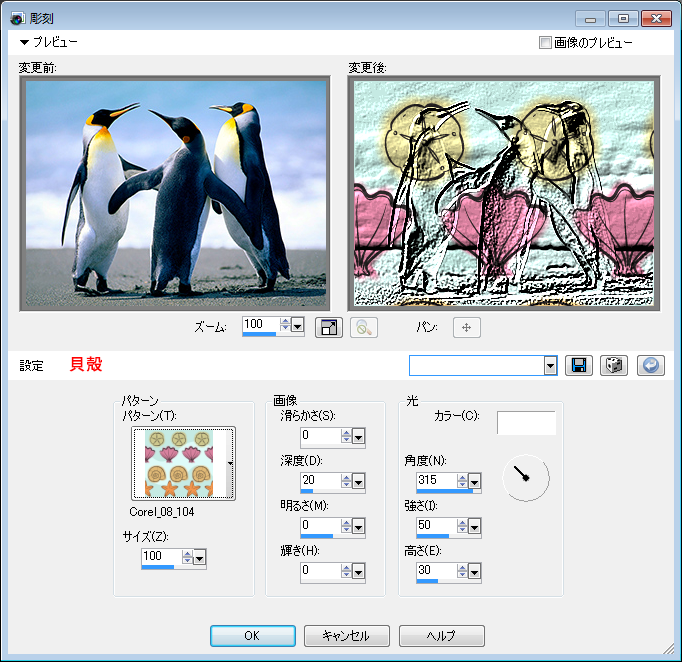Click the light カラー color swatch

click(526, 422)
